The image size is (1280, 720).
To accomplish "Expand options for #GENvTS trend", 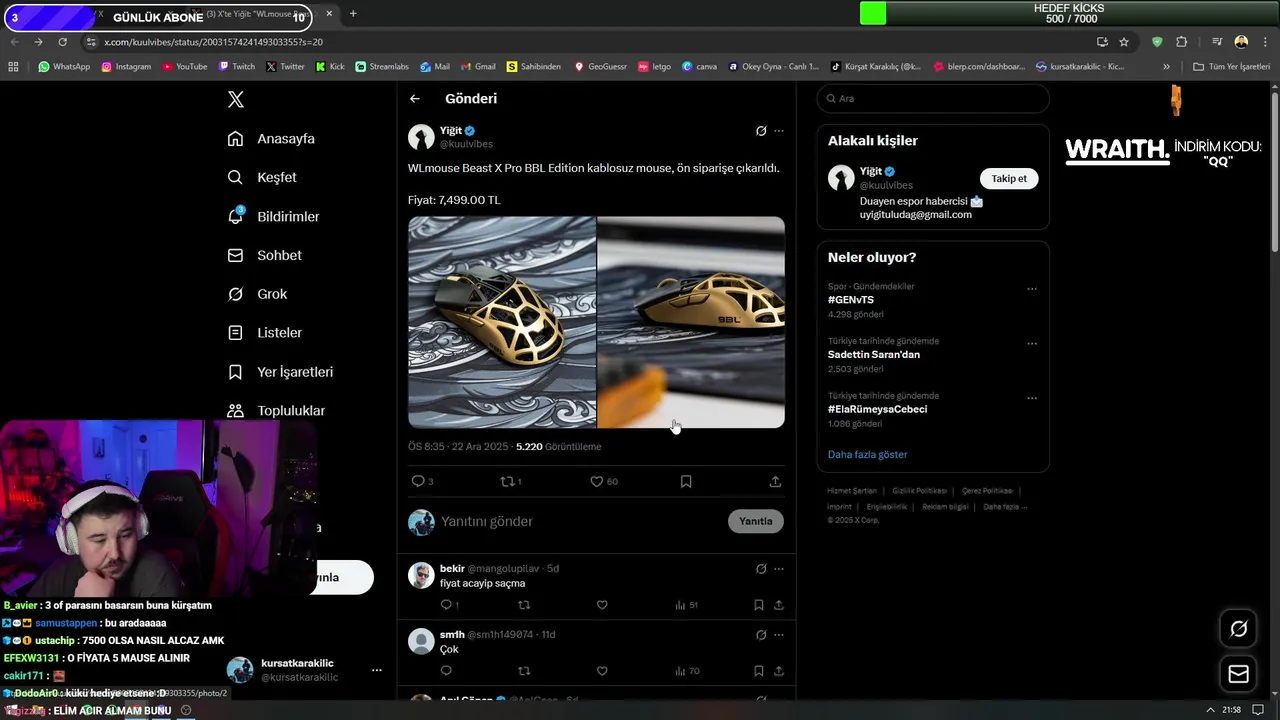I will 1032,290.
